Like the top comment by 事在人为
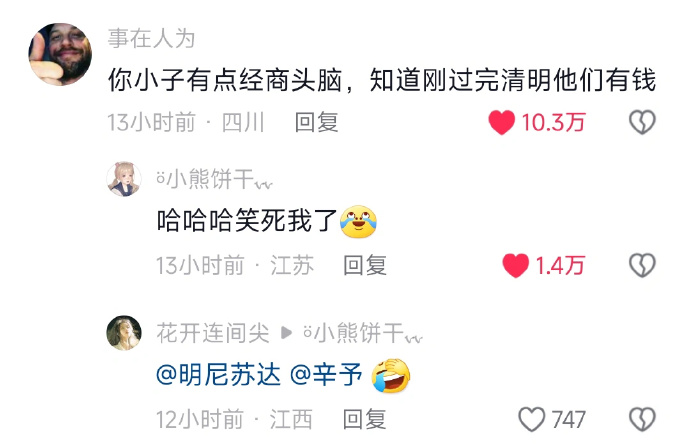The width and height of the screenshot is (690, 446). (501, 122)
